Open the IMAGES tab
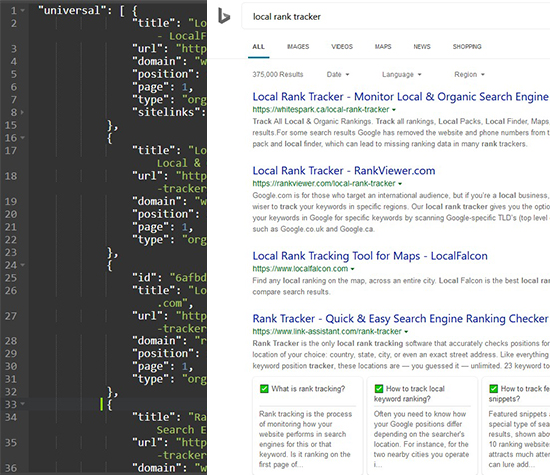The height and width of the screenshot is (475, 550). point(298,47)
